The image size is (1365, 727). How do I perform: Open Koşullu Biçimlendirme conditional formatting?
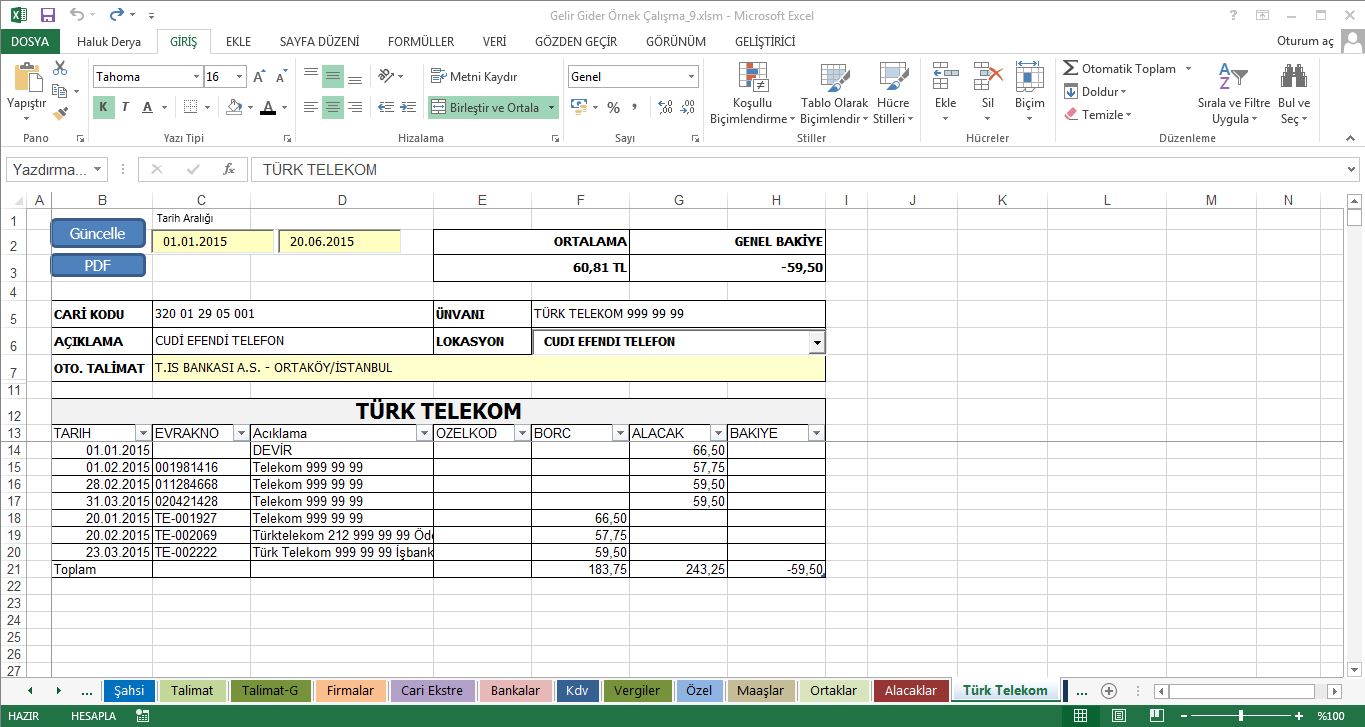pos(752,93)
